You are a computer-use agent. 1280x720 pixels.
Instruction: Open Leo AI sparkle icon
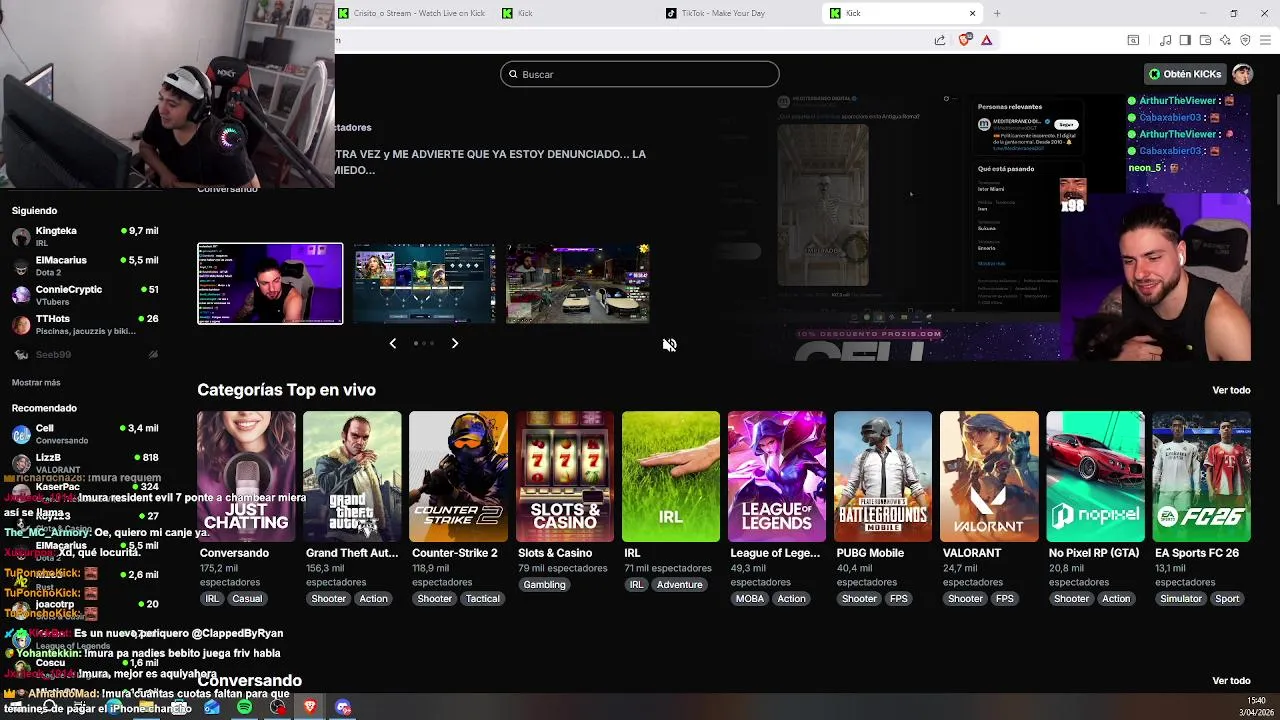[1225, 40]
